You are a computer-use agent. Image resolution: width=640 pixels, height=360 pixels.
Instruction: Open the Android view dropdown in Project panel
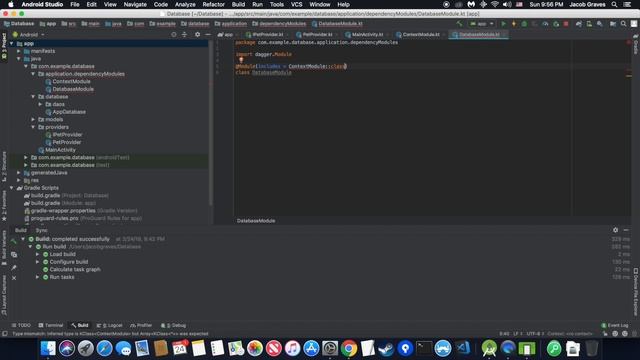click(29, 35)
